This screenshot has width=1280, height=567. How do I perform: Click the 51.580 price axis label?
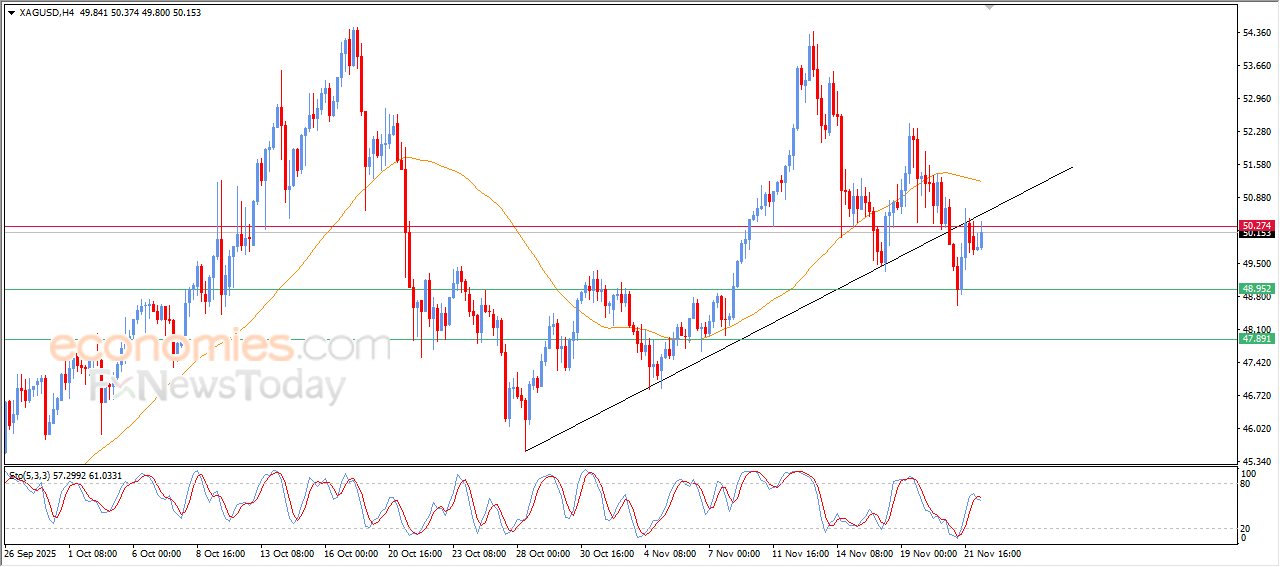pyautogui.click(x=1259, y=165)
